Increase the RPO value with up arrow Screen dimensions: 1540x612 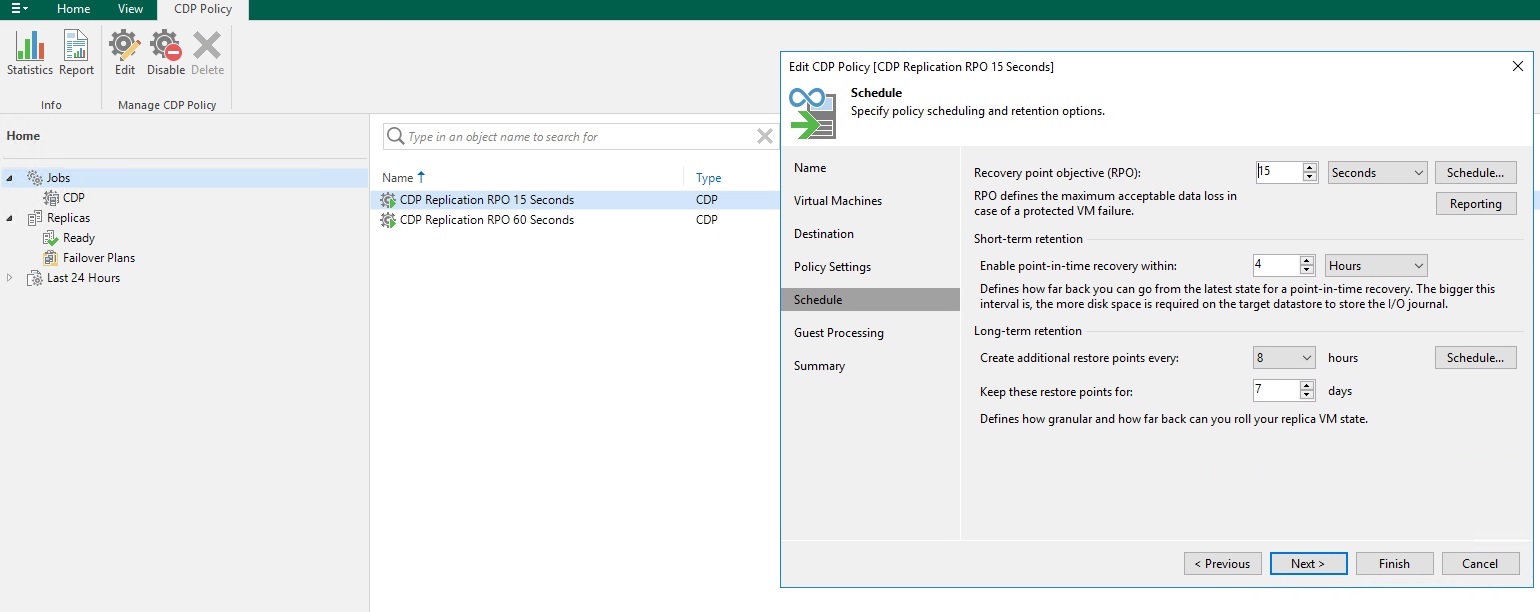coord(1310,168)
